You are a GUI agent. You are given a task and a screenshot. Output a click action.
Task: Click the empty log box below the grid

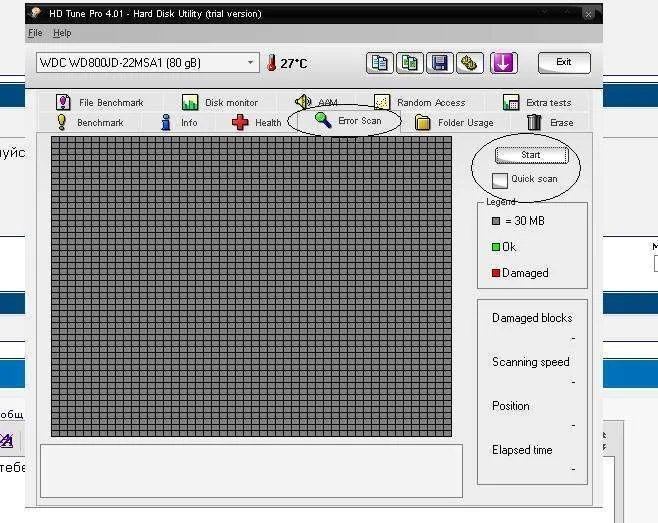click(251, 471)
